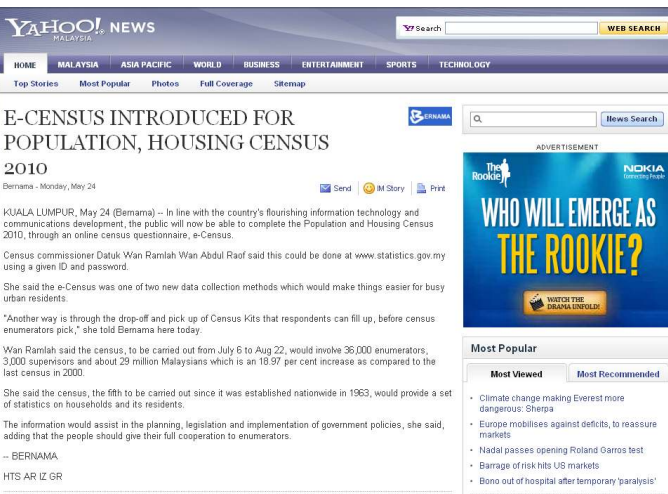
Task: Click the Nokia logo in advertisement
Action: pyautogui.click(x=642, y=170)
